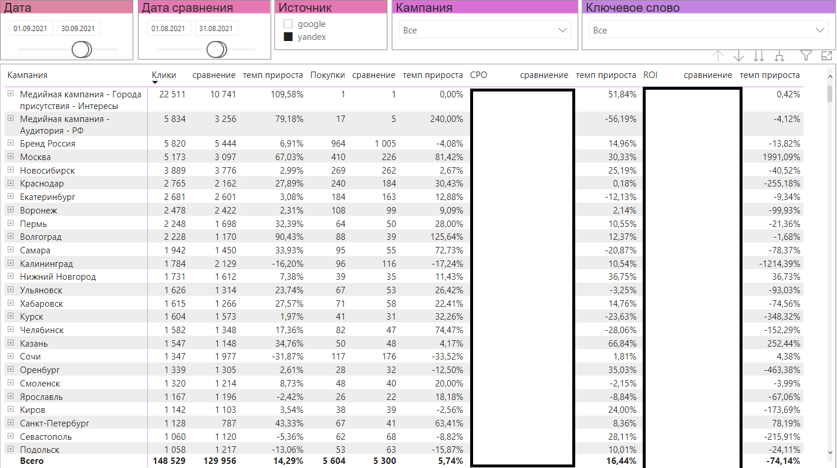Click the Дата сравнения slider handle
Image resolution: width=837 pixels, height=468 pixels.
[x=217, y=50]
